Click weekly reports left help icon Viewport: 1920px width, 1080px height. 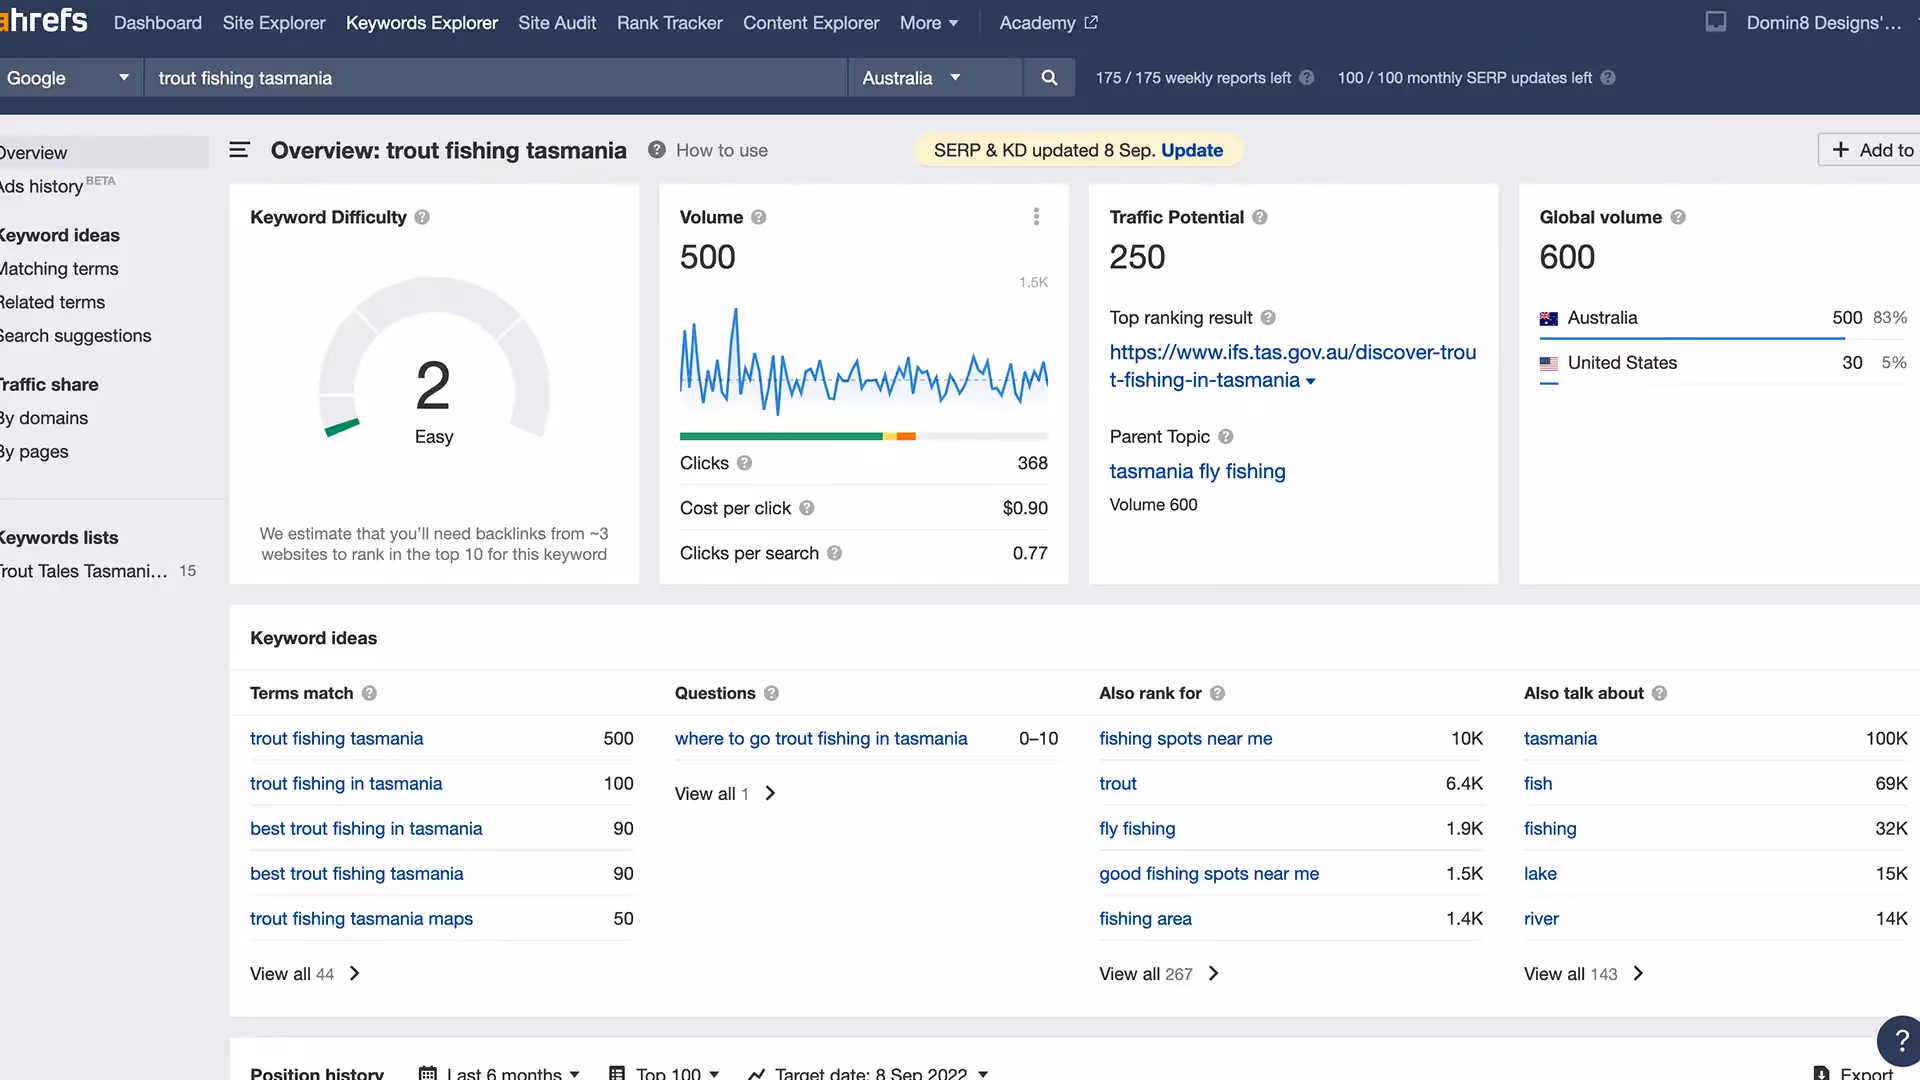[x=1307, y=78]
